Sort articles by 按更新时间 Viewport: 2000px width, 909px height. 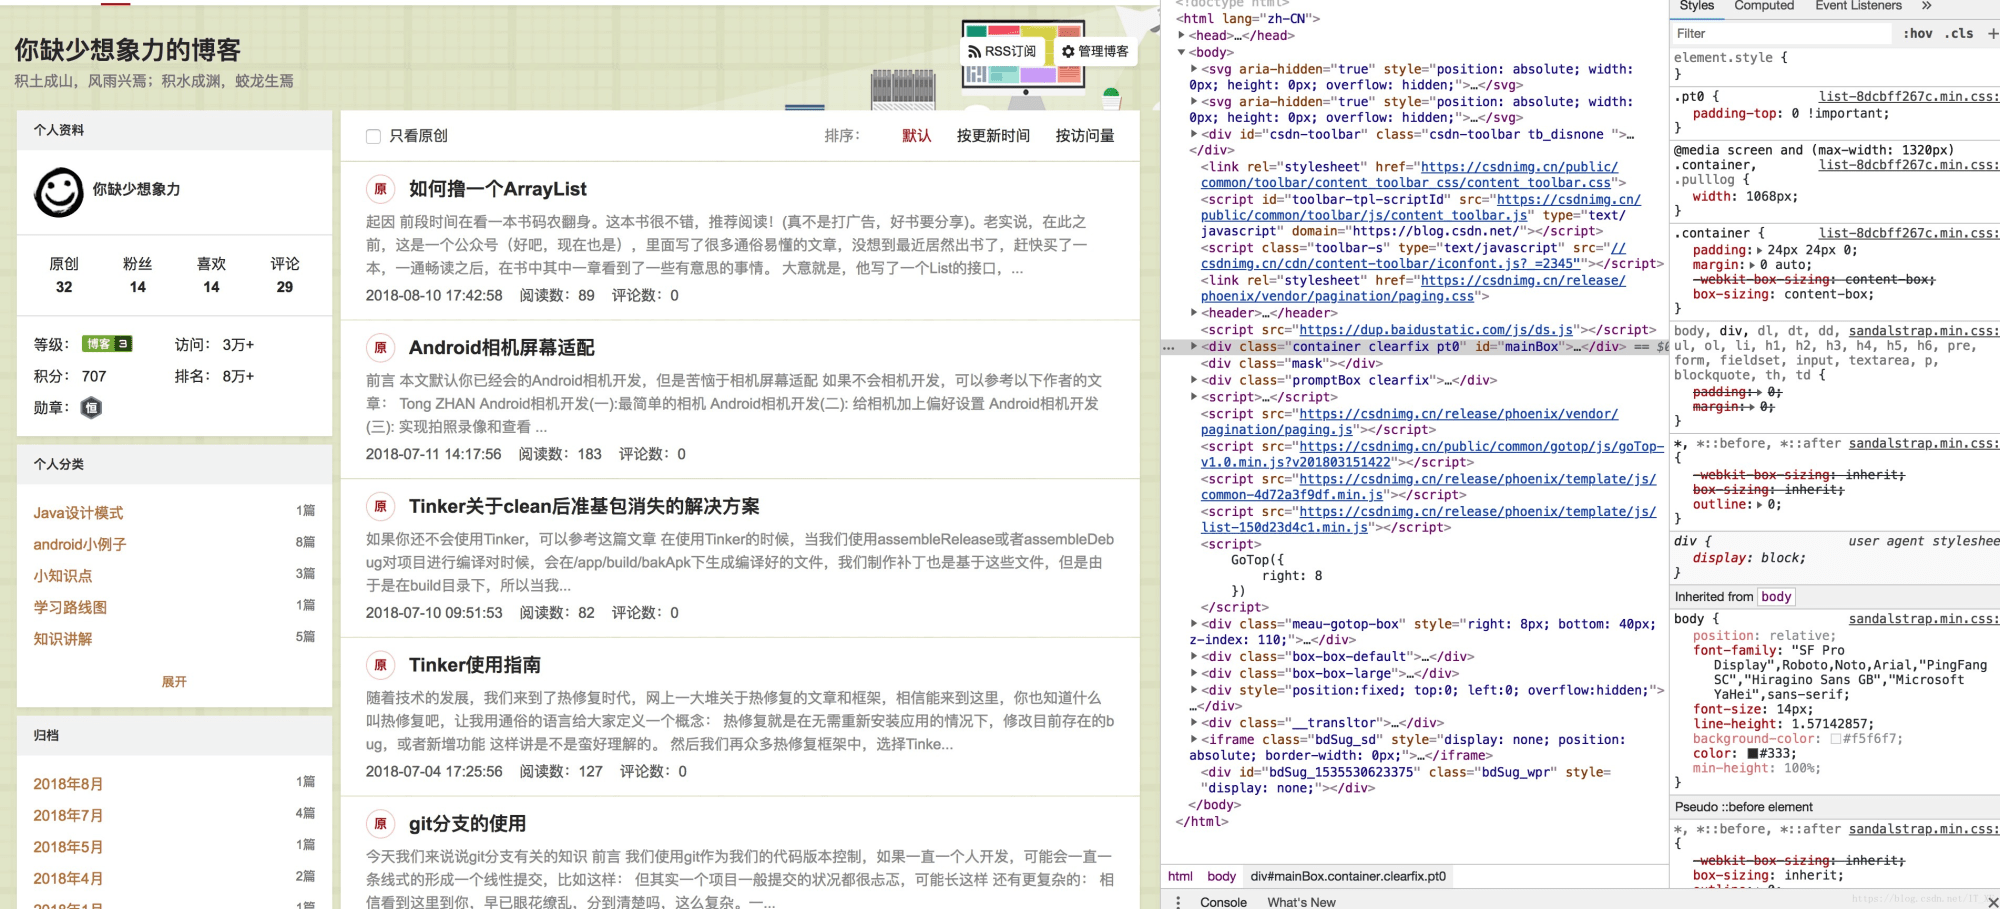[993, 136]
